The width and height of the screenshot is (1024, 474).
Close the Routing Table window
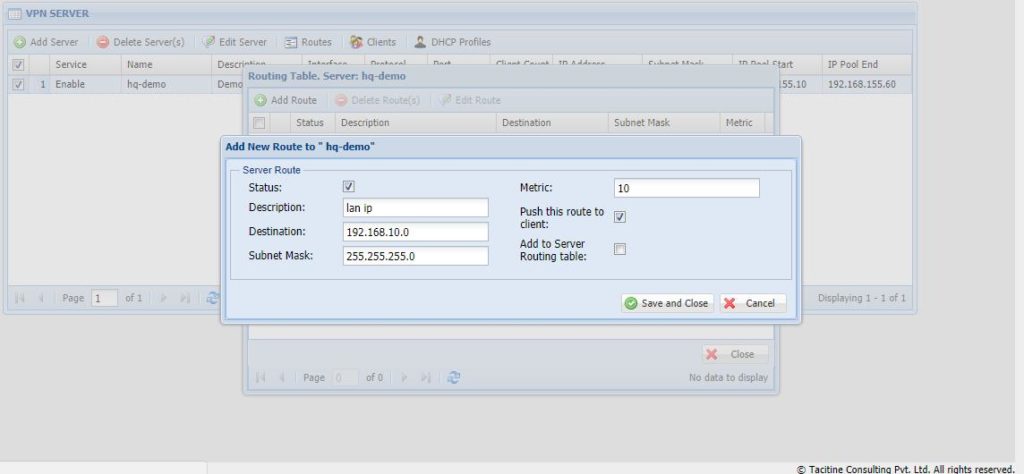(x=734, y=354)
